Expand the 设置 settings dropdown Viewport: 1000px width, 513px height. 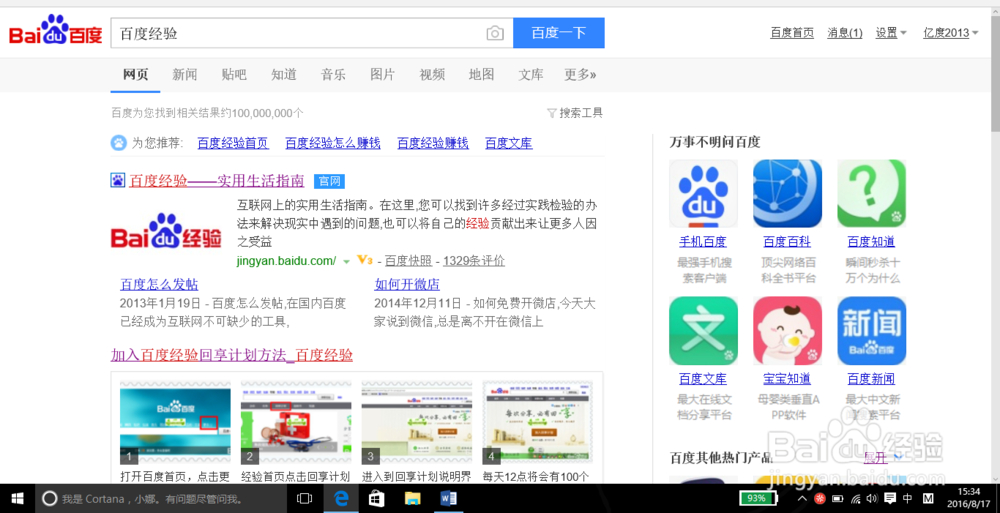pyautogui.click(x=891, y=33)
